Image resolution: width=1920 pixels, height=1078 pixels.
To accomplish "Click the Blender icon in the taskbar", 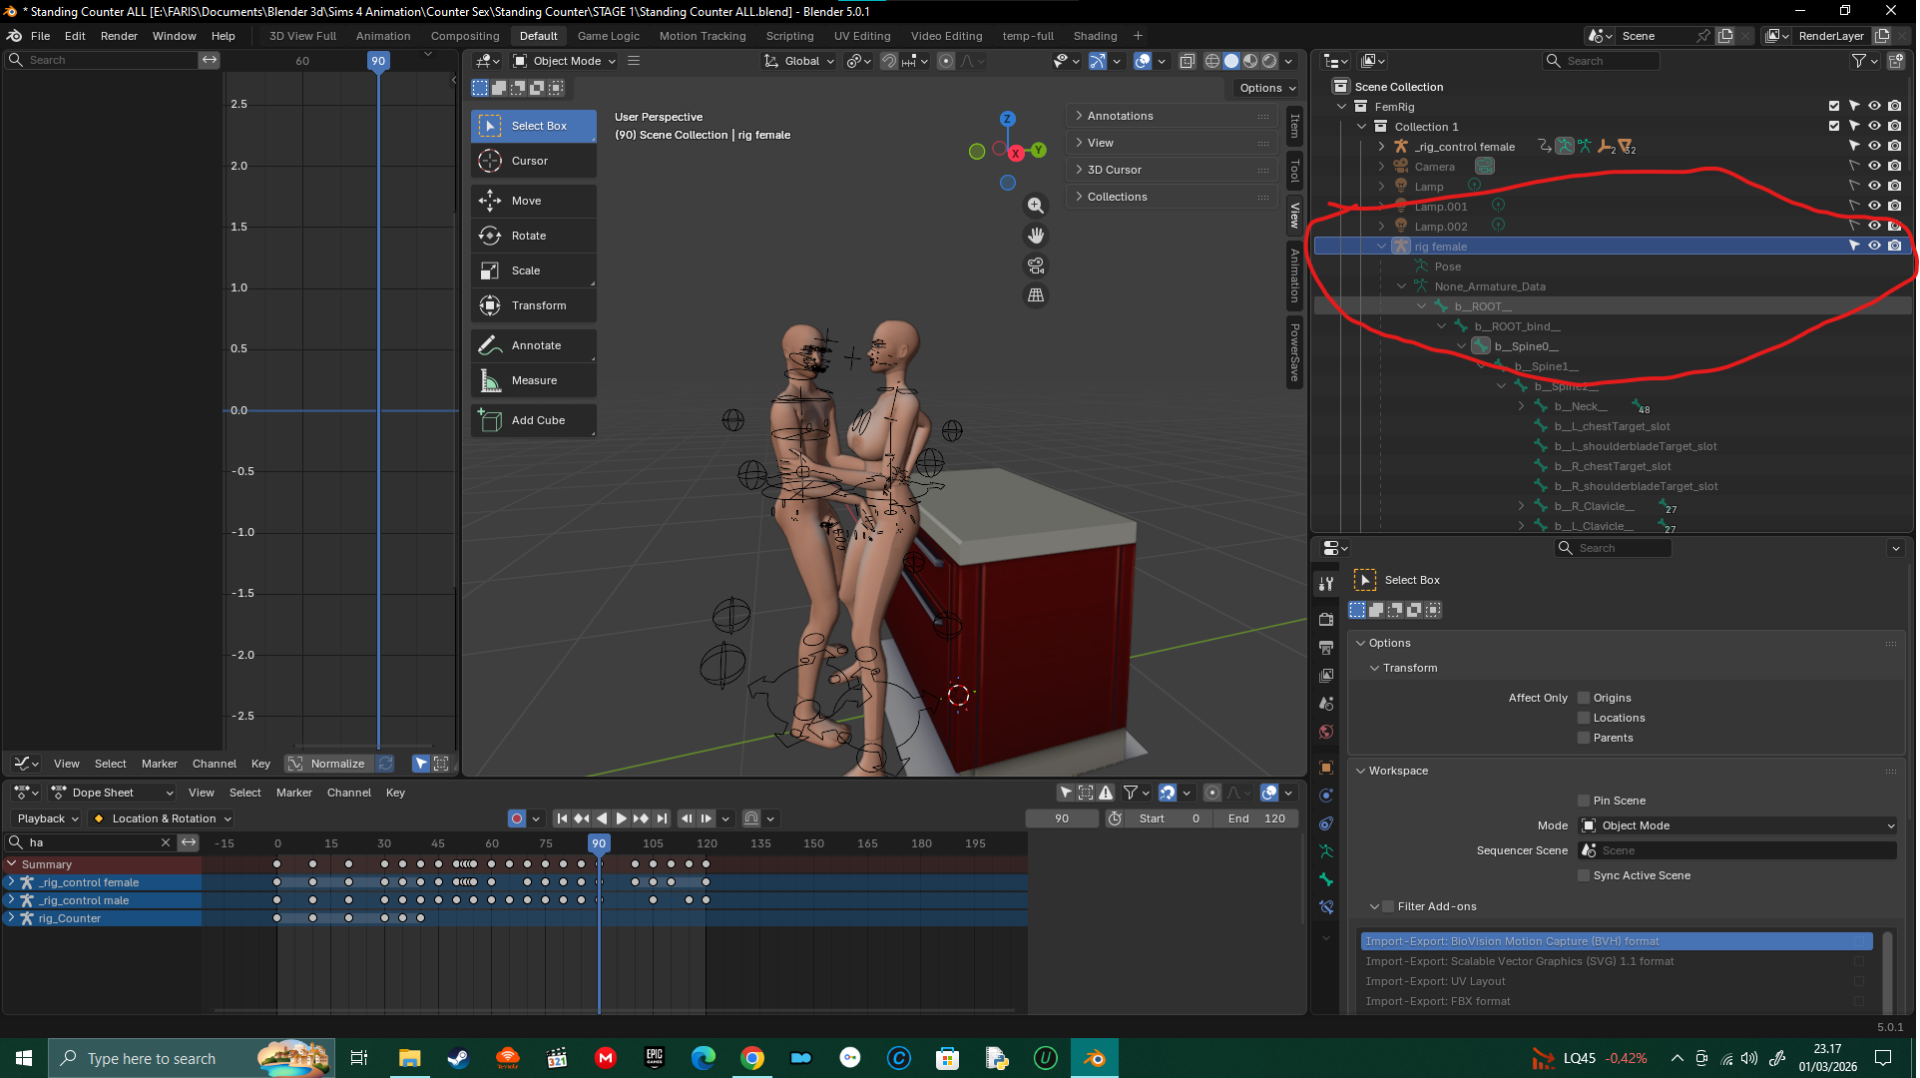I will point(1094,1058).
